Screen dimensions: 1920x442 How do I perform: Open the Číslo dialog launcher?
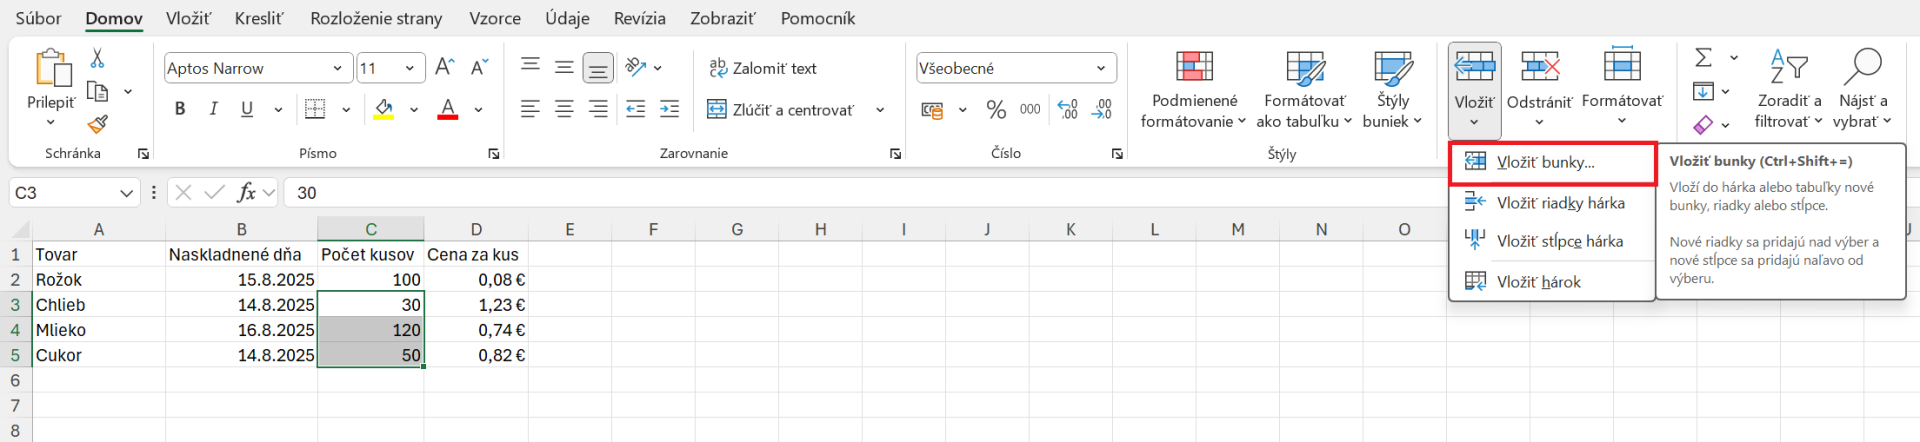(x=1117, y=154)
